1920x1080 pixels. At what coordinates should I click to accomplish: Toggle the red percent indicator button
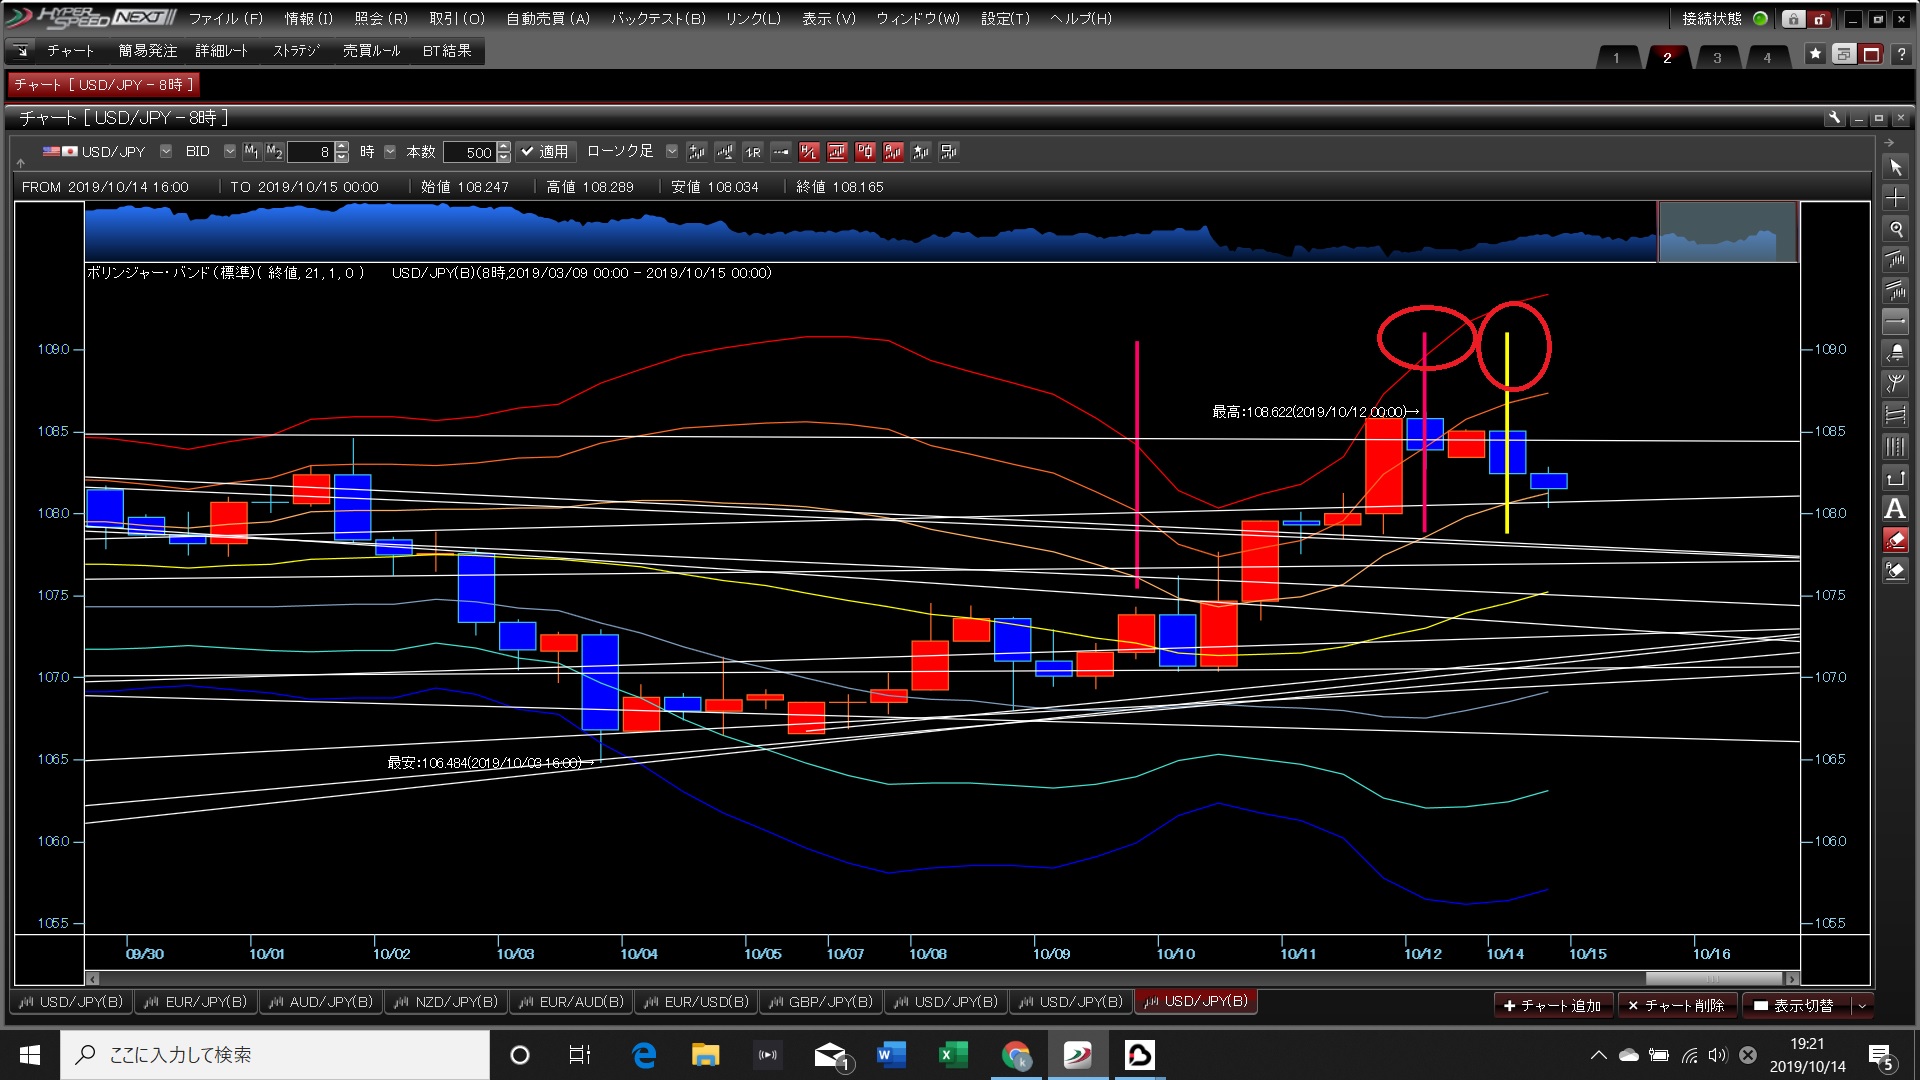[x=809, y=152]
